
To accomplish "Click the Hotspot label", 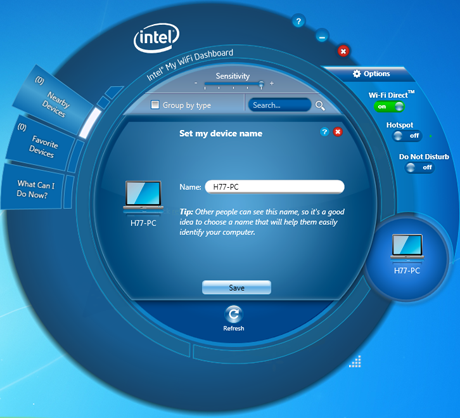I will click(x=399, y=125).
